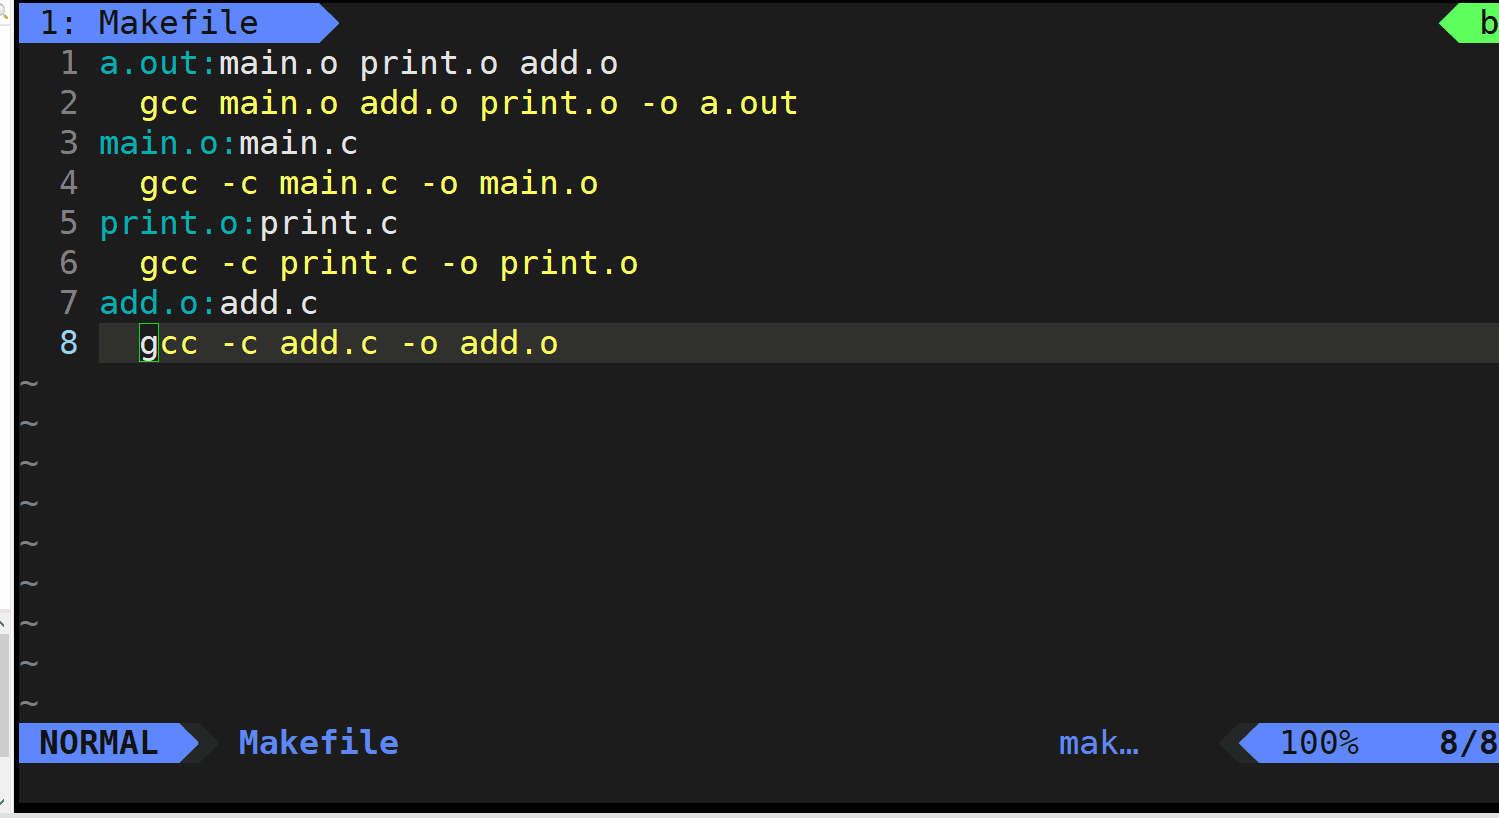Image resolution: width=1499 pixels, height=818 pixels.
Task: Click the truncated 'mak…' filetype segment
Action: [x=1098, y=743]
